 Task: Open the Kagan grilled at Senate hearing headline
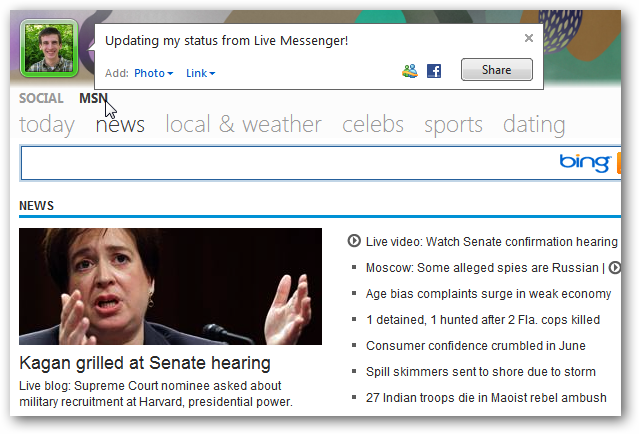(145, 363)
